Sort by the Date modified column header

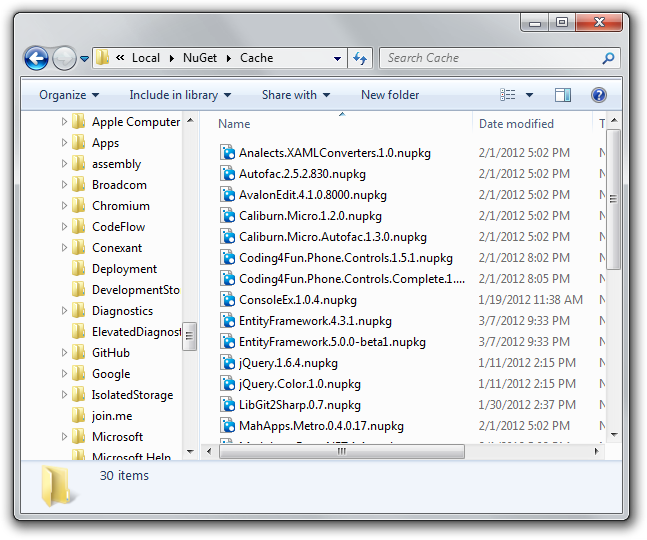click(x=516, y=124)
